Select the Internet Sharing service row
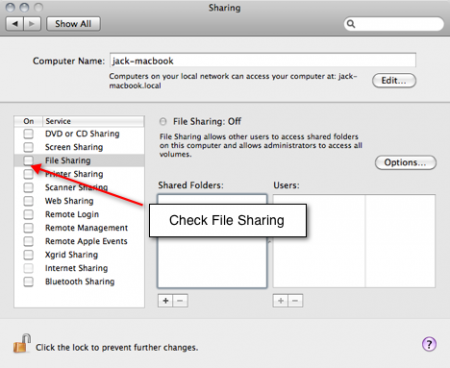 [x=79, y=268]
